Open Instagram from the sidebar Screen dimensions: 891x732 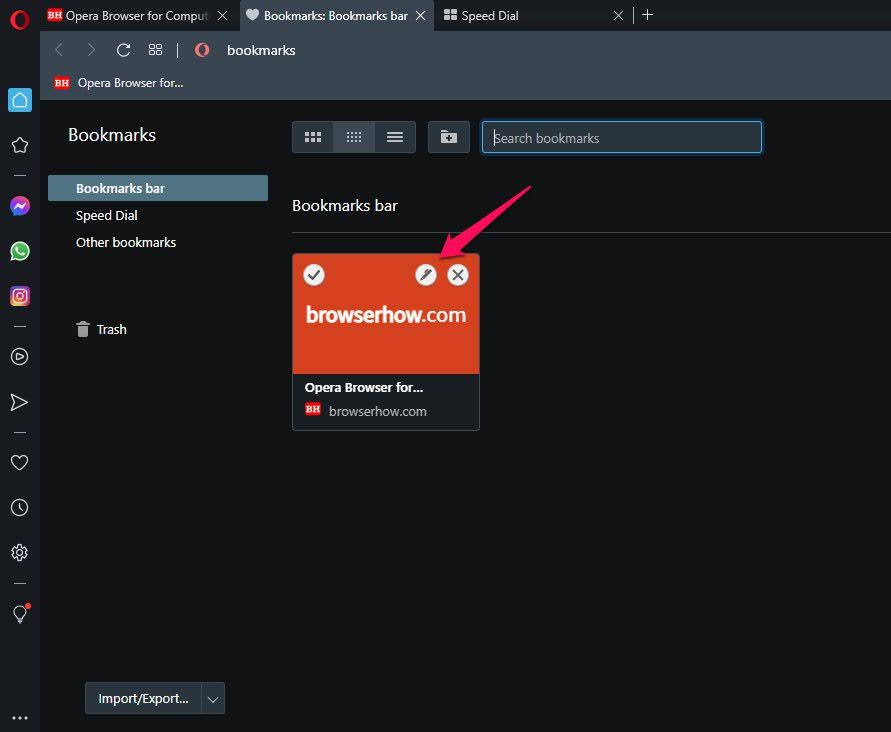click(x=20, y=296)
